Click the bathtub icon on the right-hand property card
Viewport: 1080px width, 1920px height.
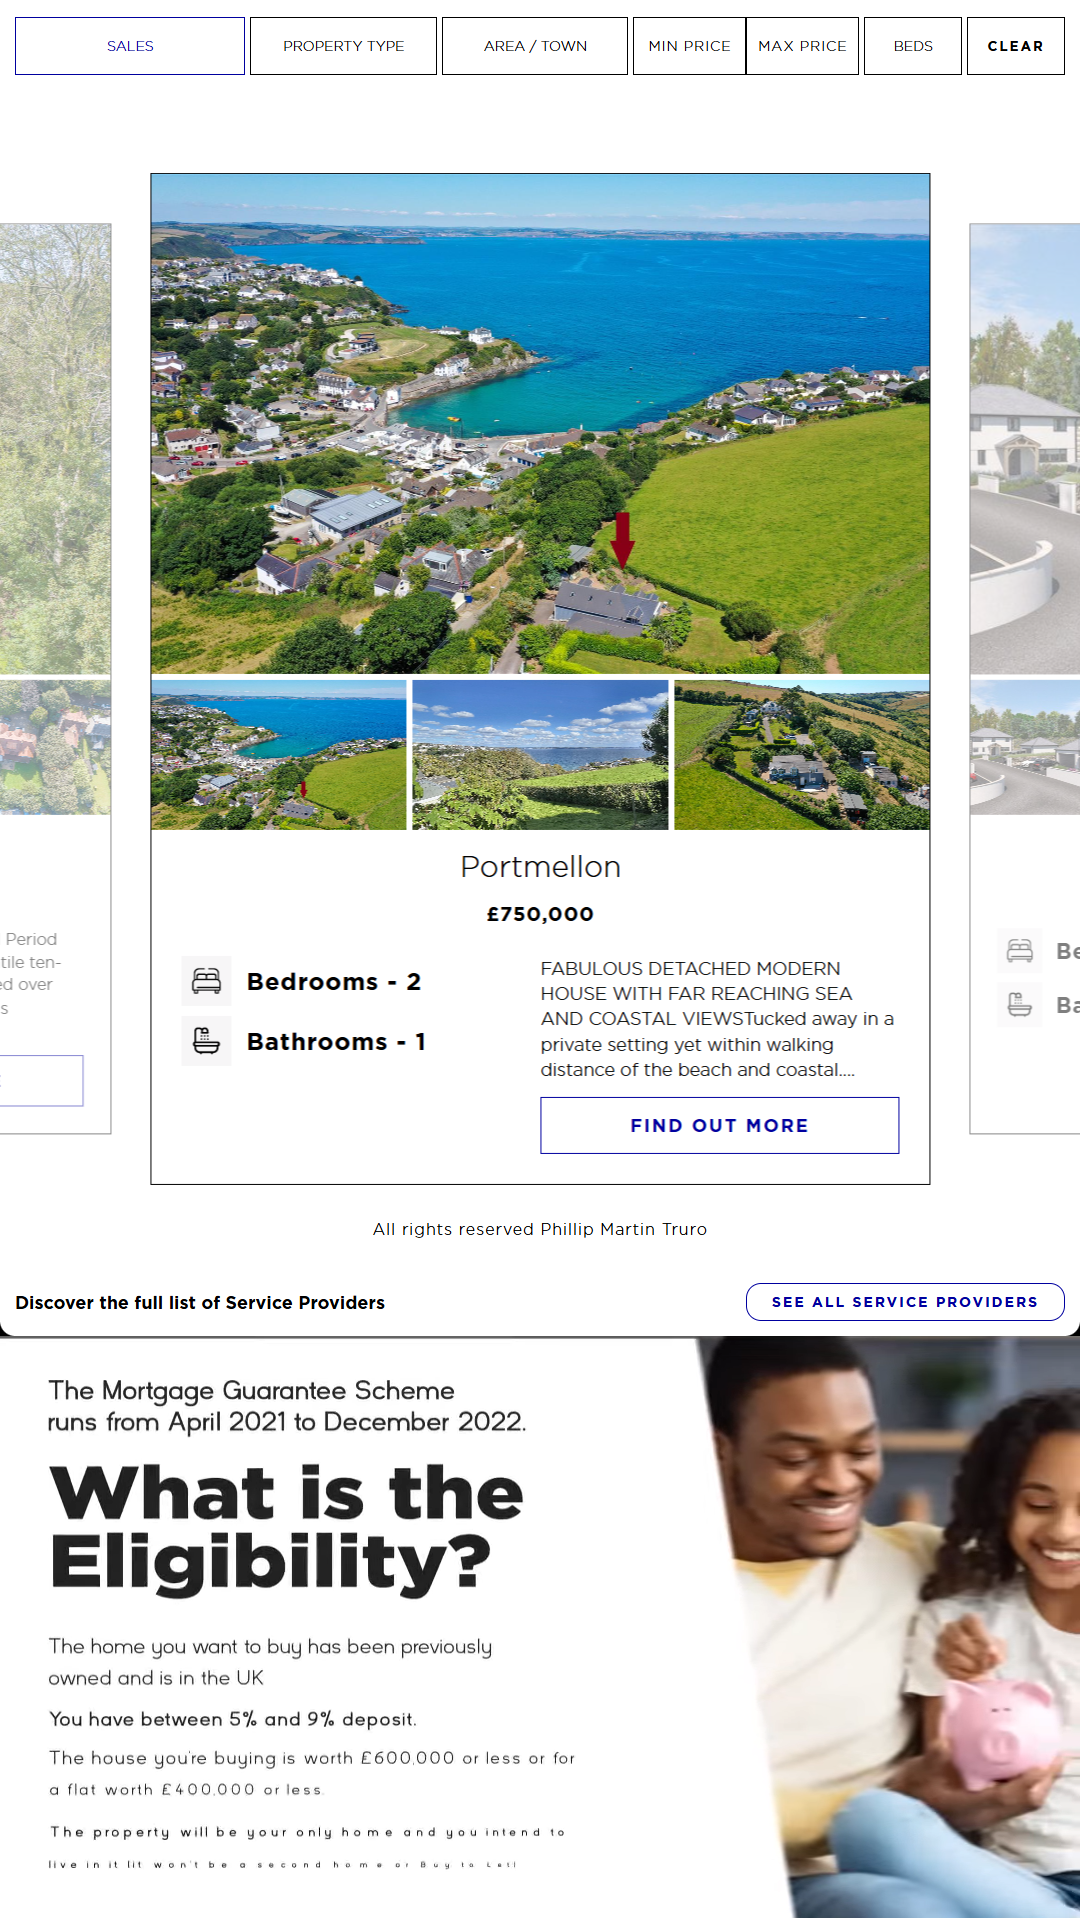pyautogui.click(x=1020, y=1004)
